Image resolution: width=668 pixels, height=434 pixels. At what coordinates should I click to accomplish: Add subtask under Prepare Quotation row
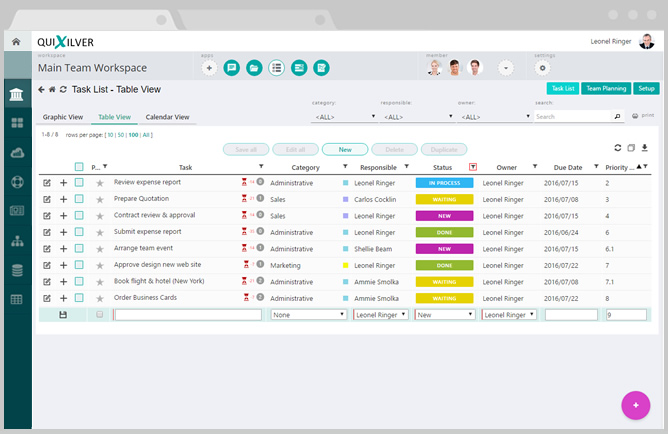click(63, 199)
